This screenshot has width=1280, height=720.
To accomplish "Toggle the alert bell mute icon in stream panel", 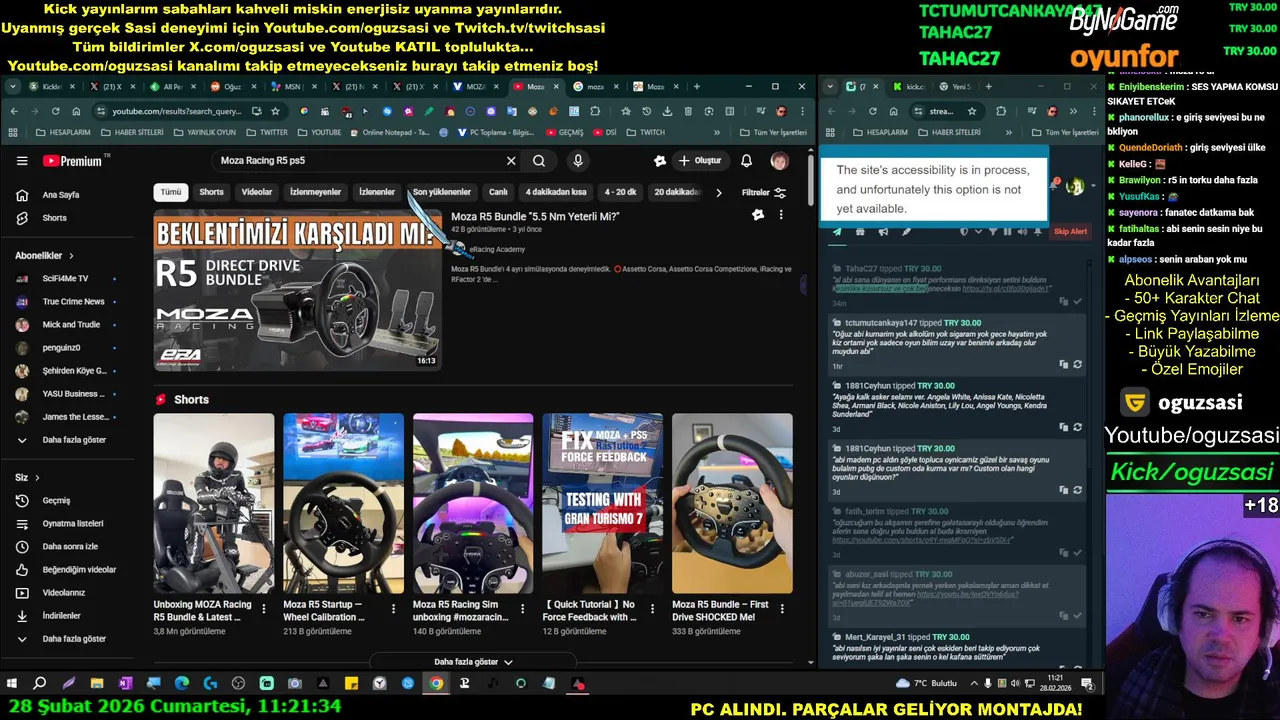I will (x=1037, y=231).
